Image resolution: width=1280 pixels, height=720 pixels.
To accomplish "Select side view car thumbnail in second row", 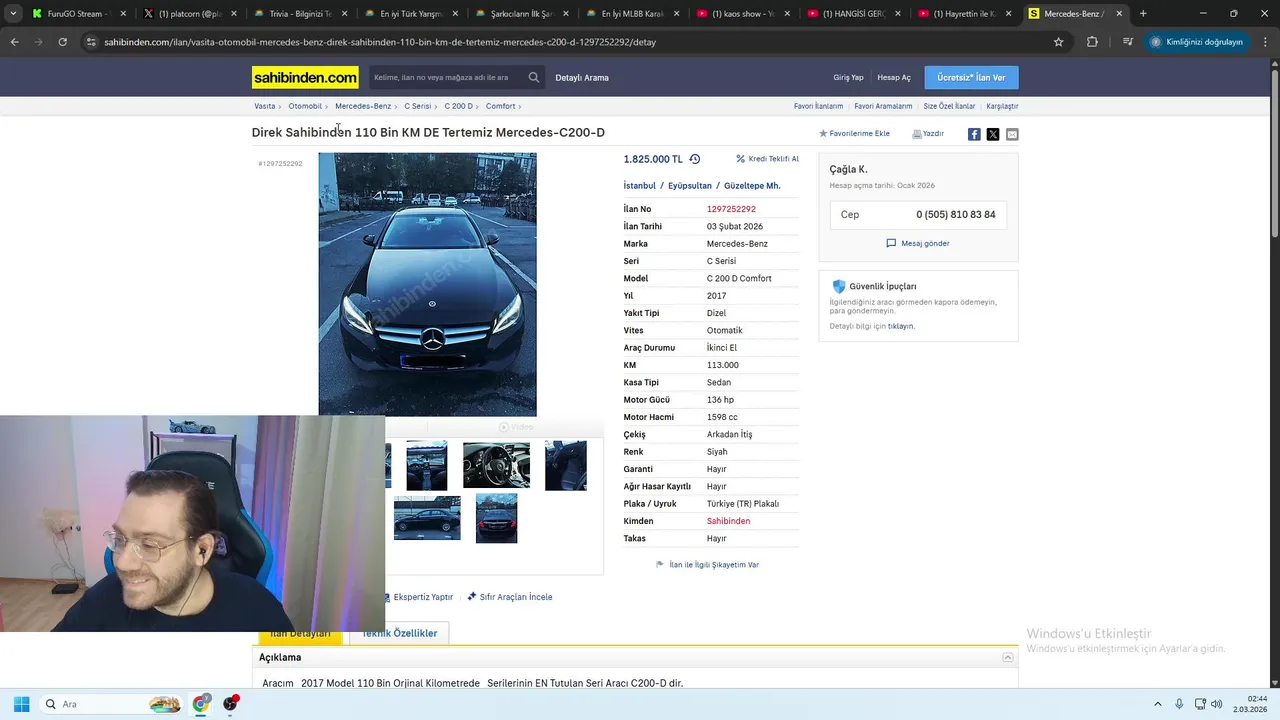I will pyautogui.click(x=427, y=518).
